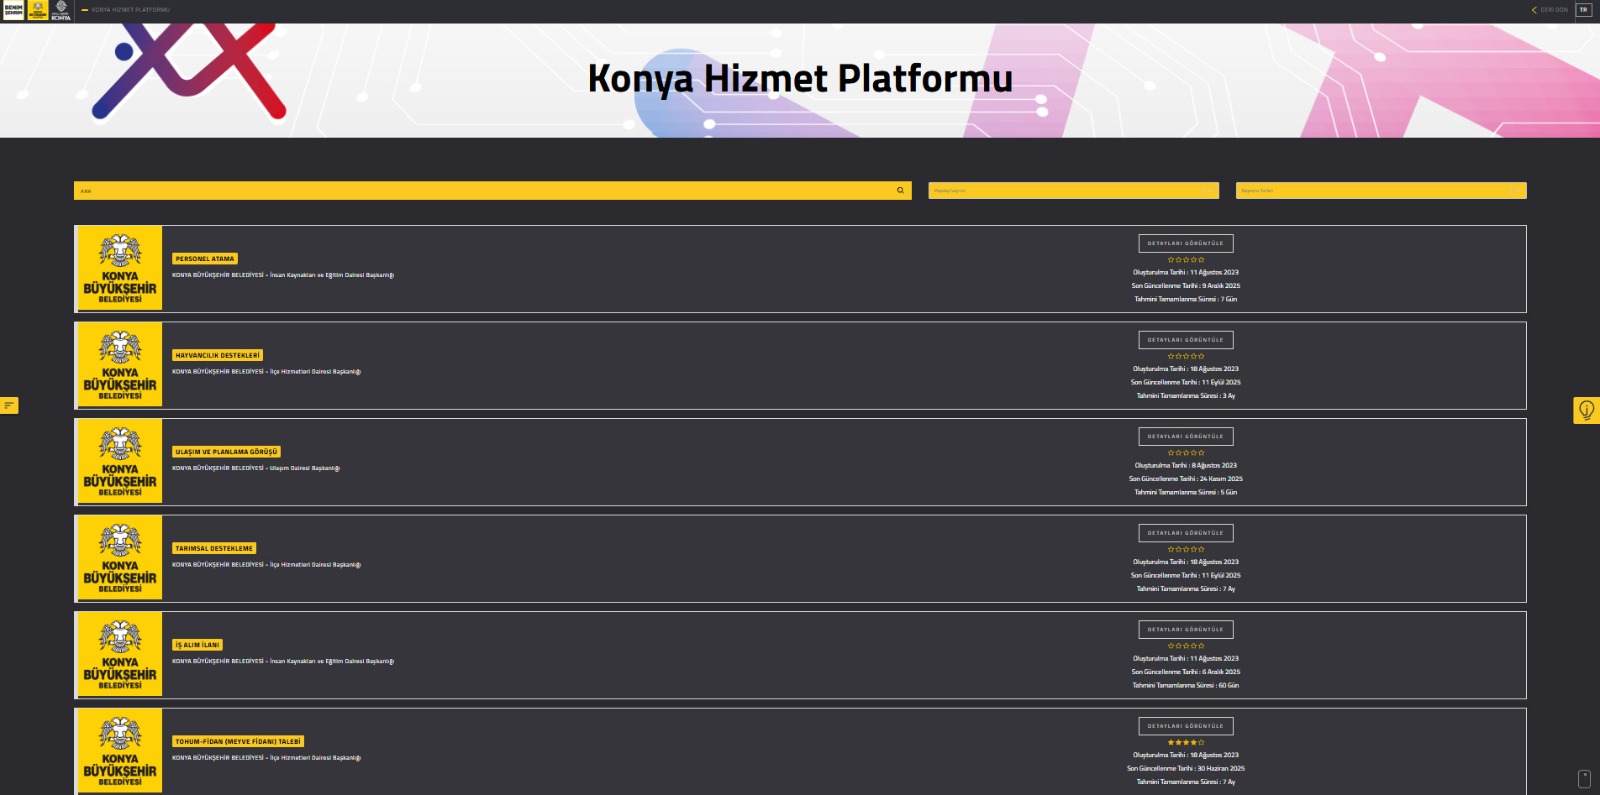
Task: Click the Ulaşım ve Planlama Görüşü label
Action: tap(226, 452)
